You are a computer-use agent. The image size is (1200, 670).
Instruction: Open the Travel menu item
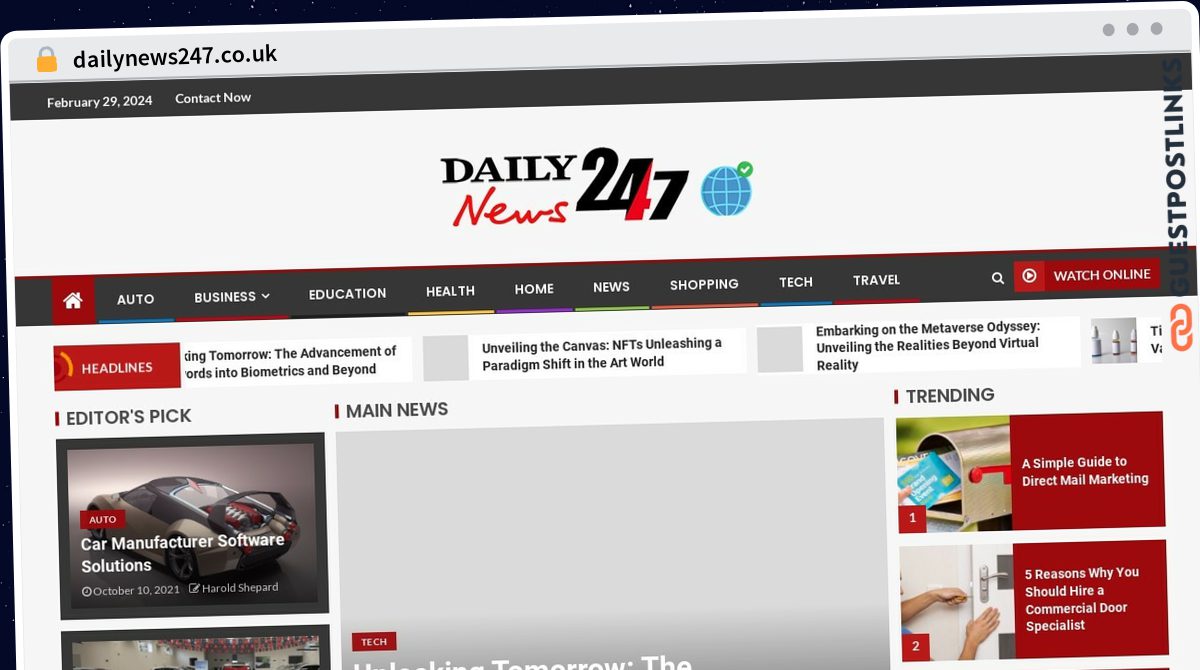pos(876,280)
